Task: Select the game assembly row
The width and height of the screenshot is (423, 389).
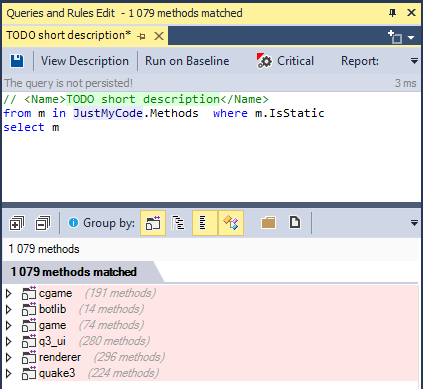Action: pyautogui.click(x=228, y=325)
